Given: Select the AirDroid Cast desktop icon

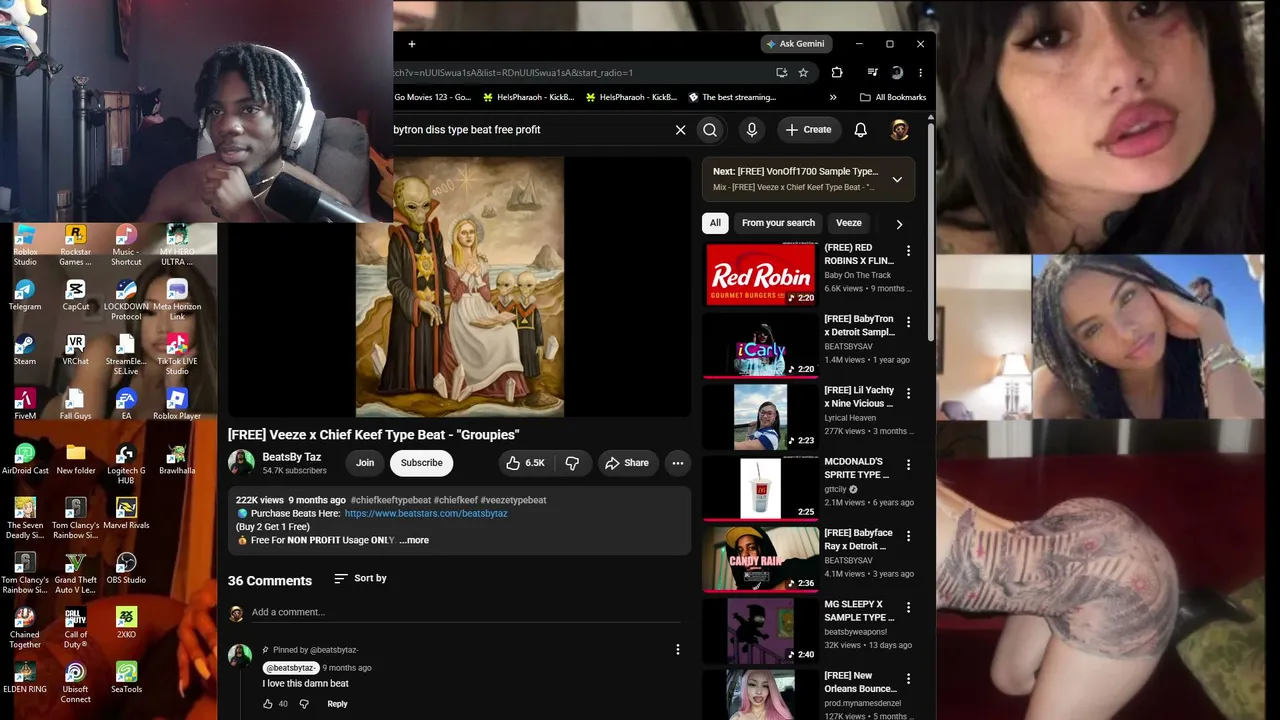Looking at the screenshot, I should point(25,460).
